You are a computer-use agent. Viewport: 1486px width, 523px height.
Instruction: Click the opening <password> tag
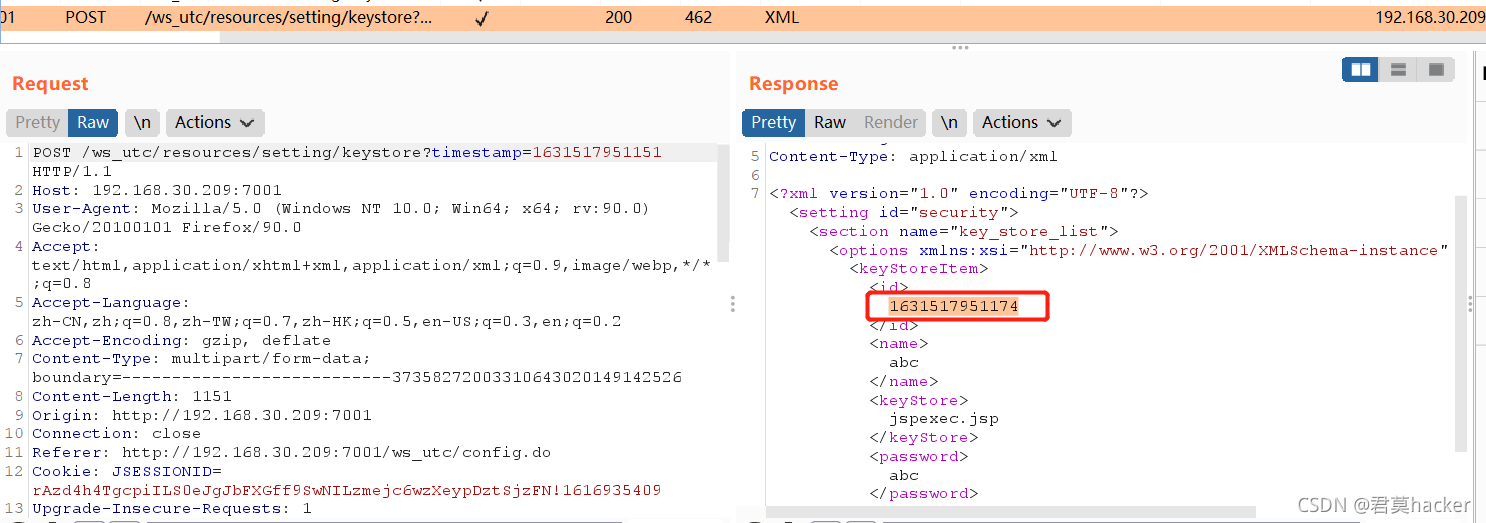(918, 456)
